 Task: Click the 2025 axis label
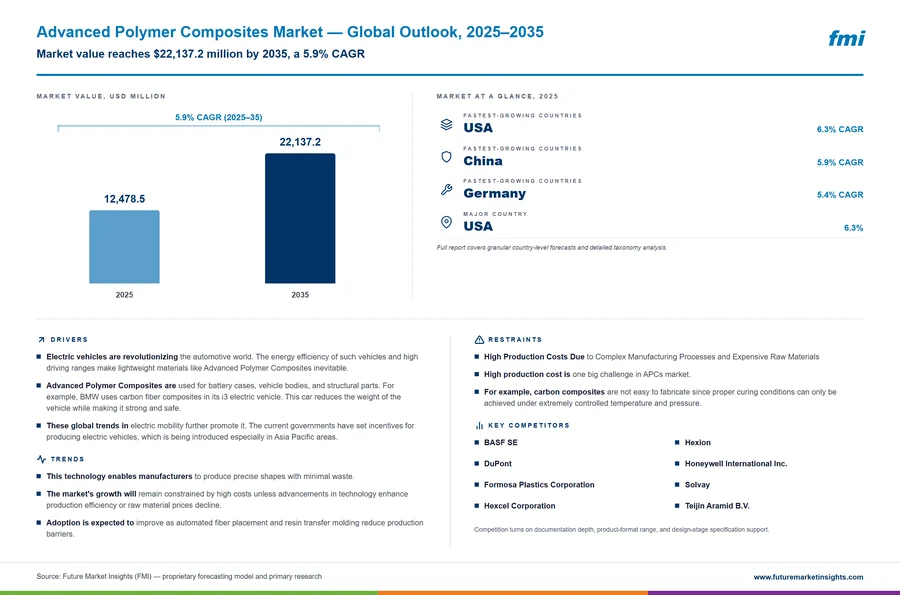(x=124, y=294)
